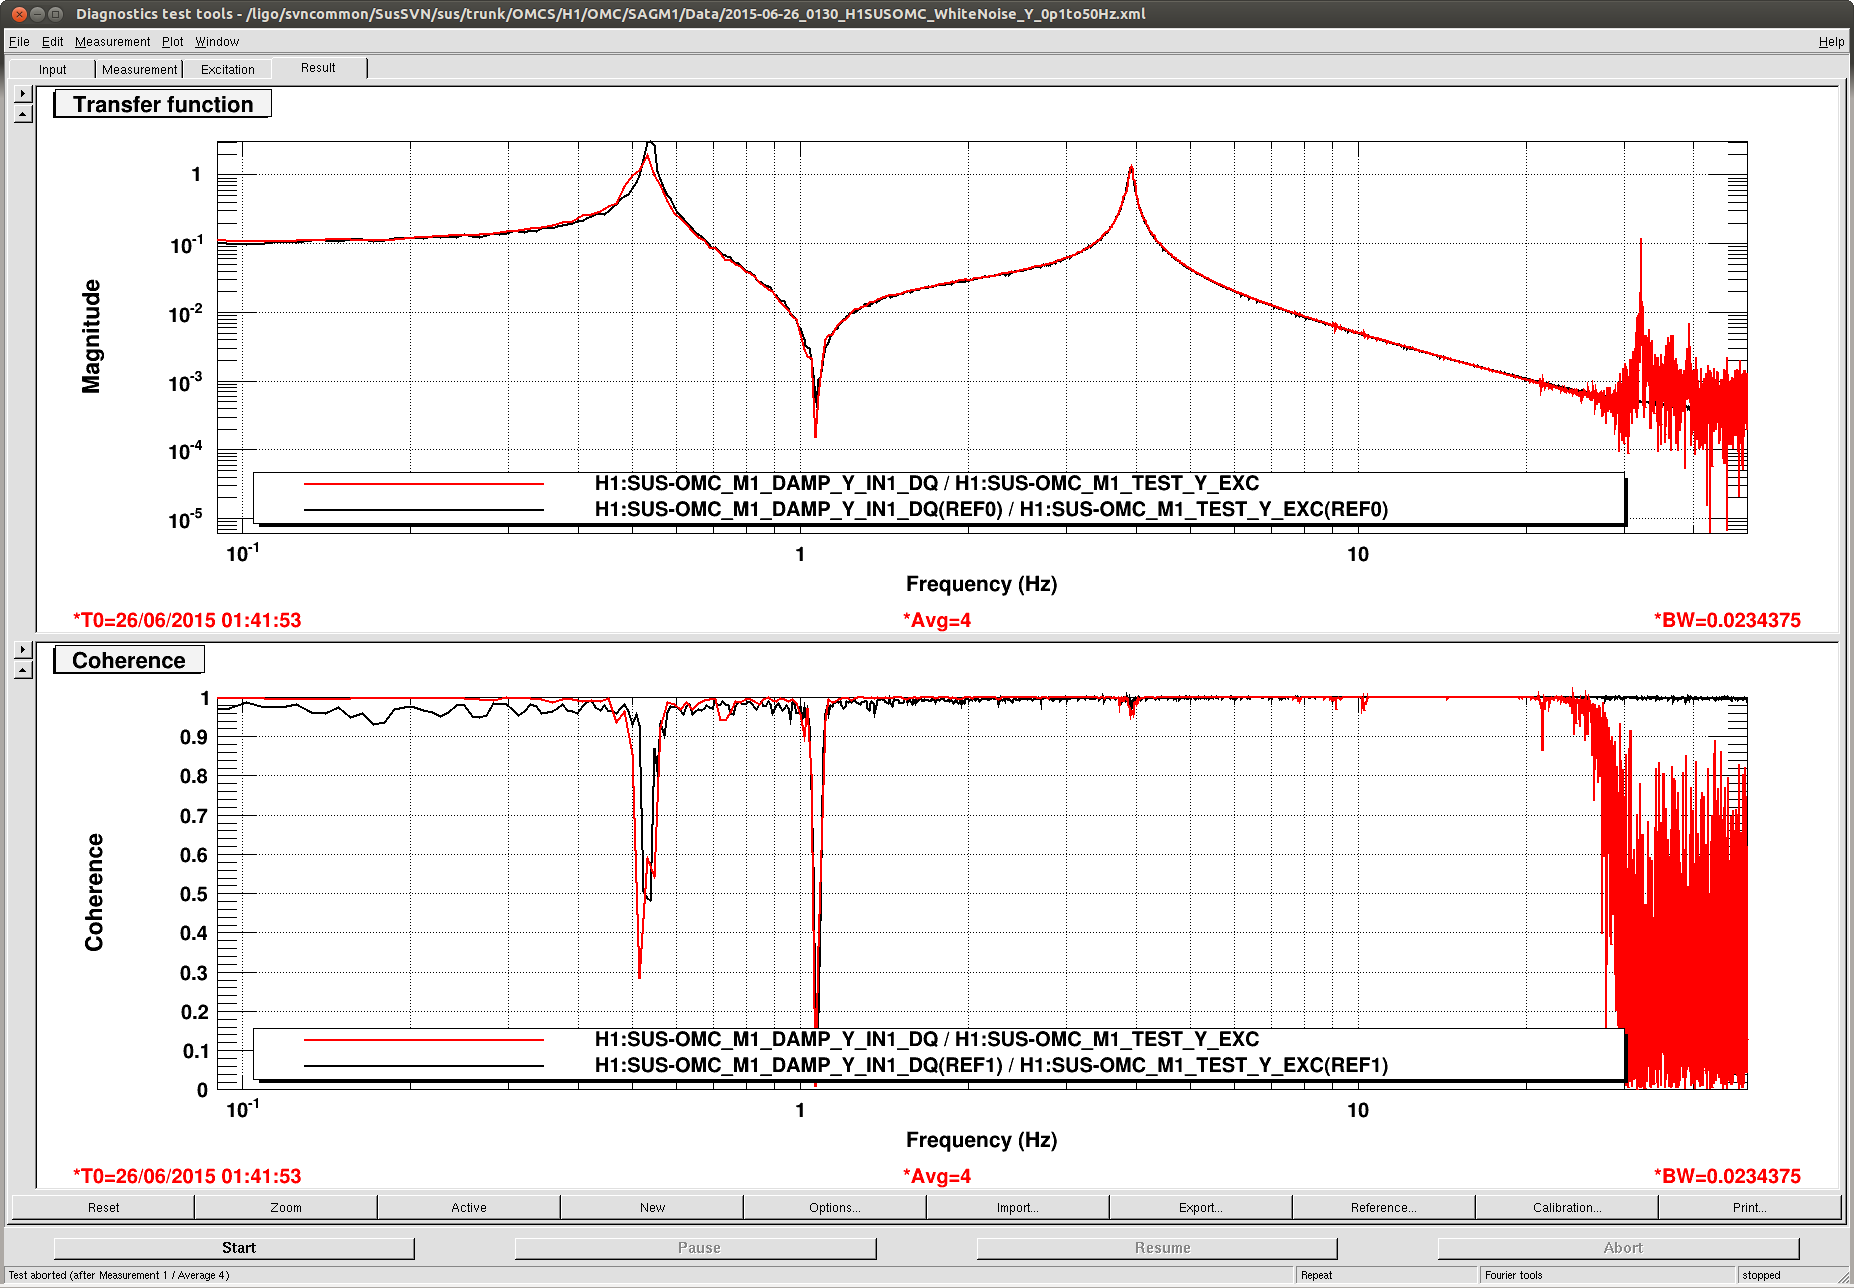Click the Magnitude axis label
This screenshot has width=1854, height=1288.
[91, 336]
